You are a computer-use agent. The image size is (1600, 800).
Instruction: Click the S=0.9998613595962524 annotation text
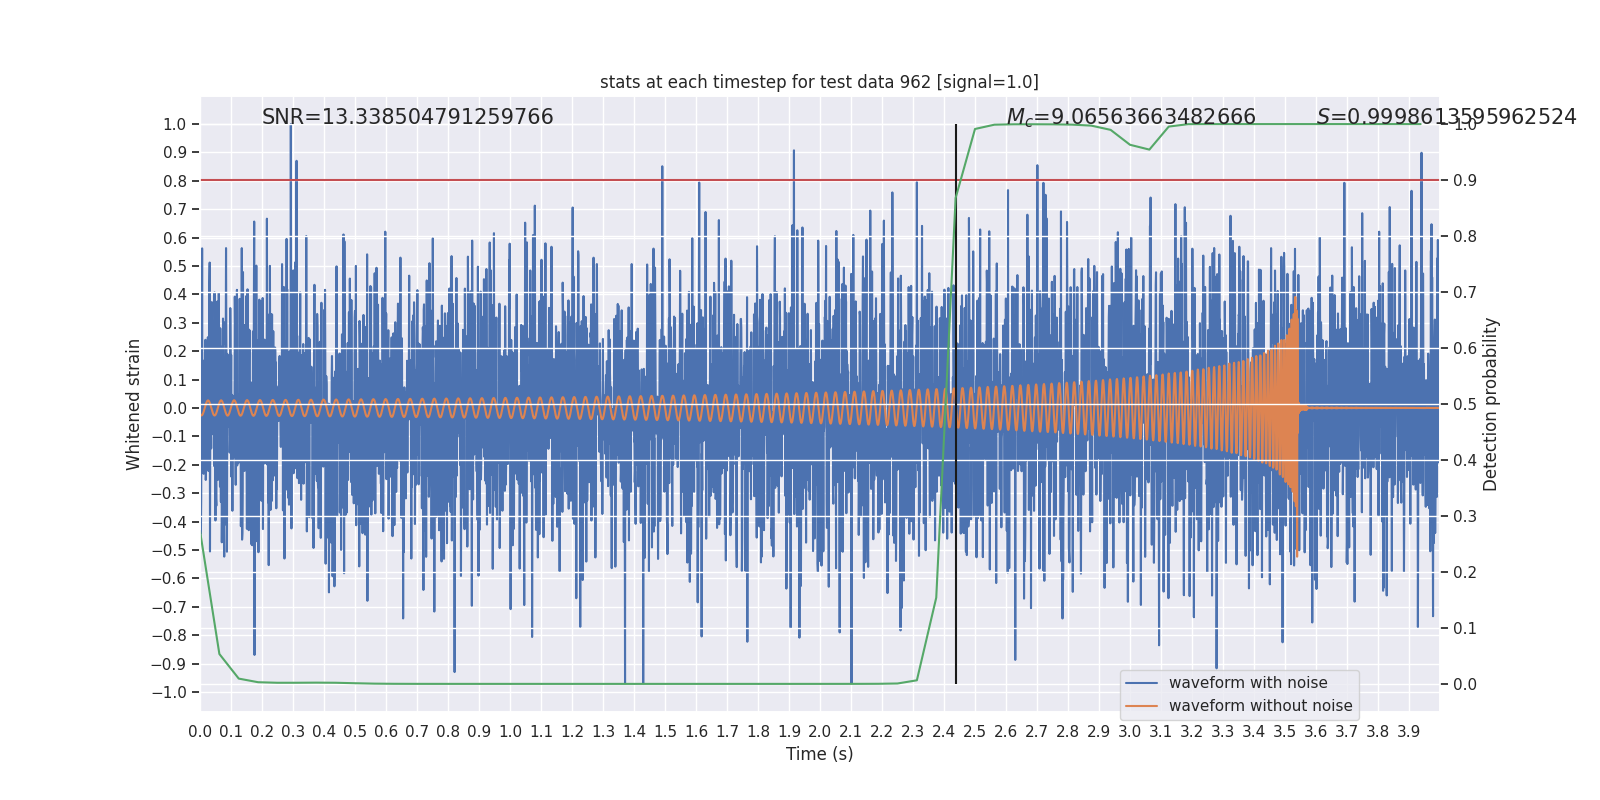1446,117
